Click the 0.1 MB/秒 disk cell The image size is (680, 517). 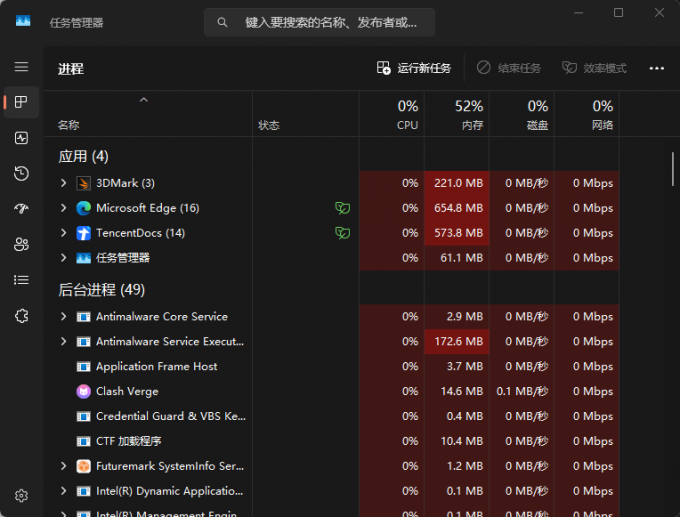(x=522, y=391)
